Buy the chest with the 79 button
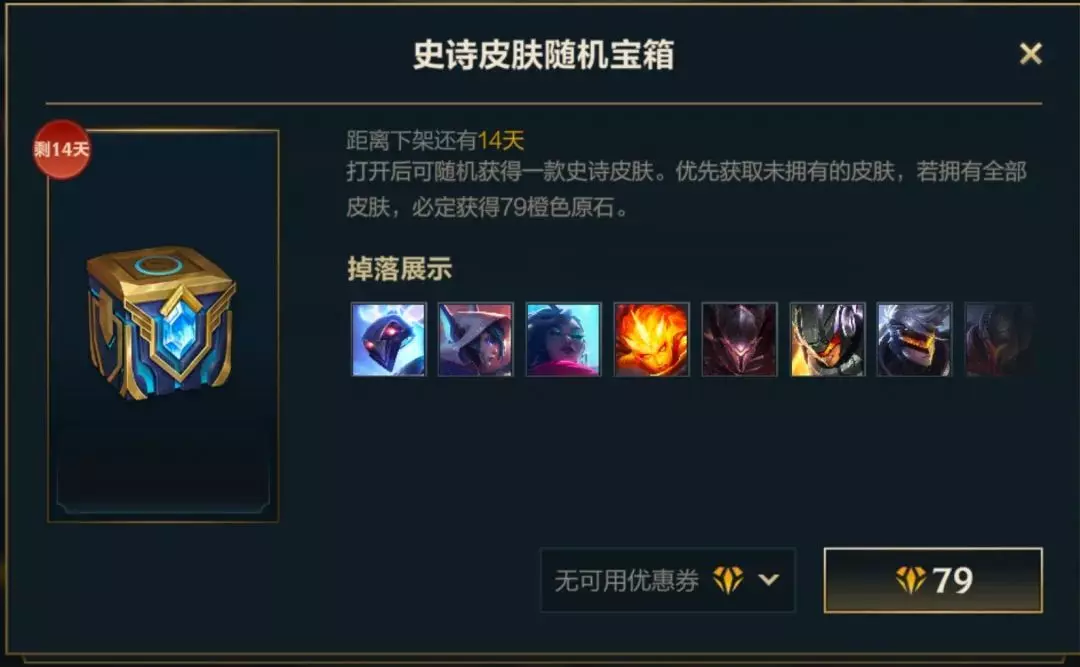This screenshot has width=1080, height=667. click(933, 580)
